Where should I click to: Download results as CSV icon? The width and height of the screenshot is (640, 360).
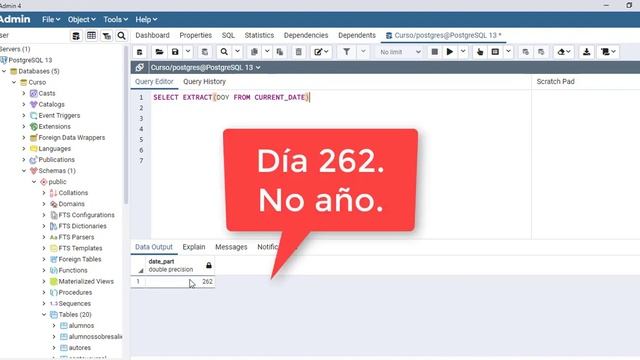587,52
